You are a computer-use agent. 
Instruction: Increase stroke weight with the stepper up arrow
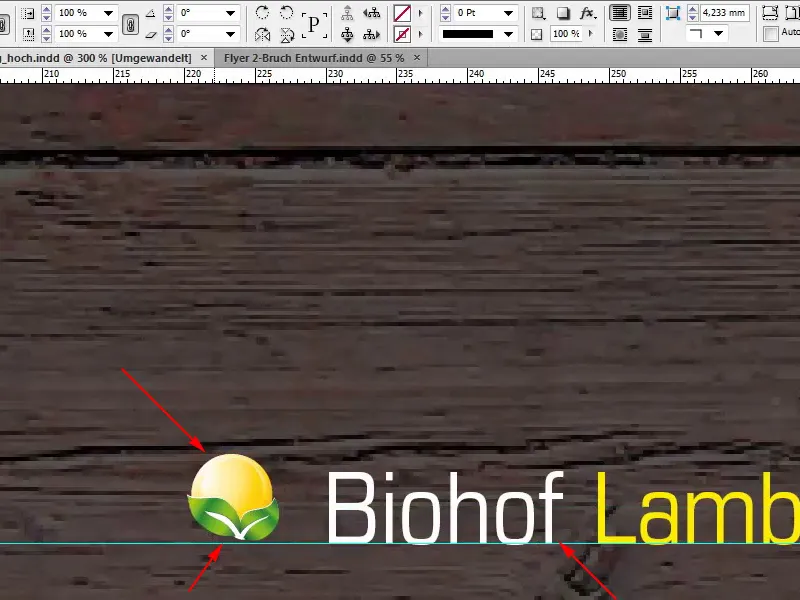[445, 9]
